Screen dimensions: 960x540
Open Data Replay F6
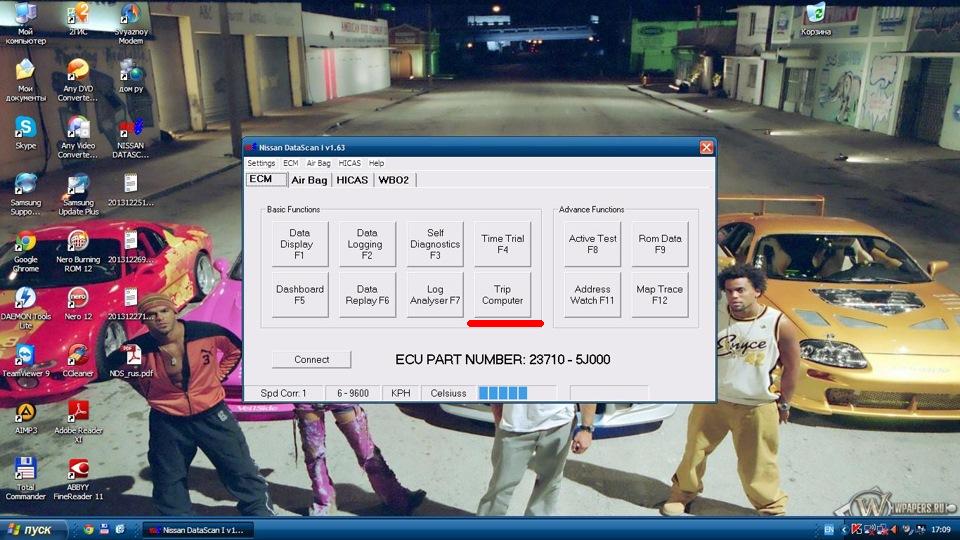click(367, 294)
